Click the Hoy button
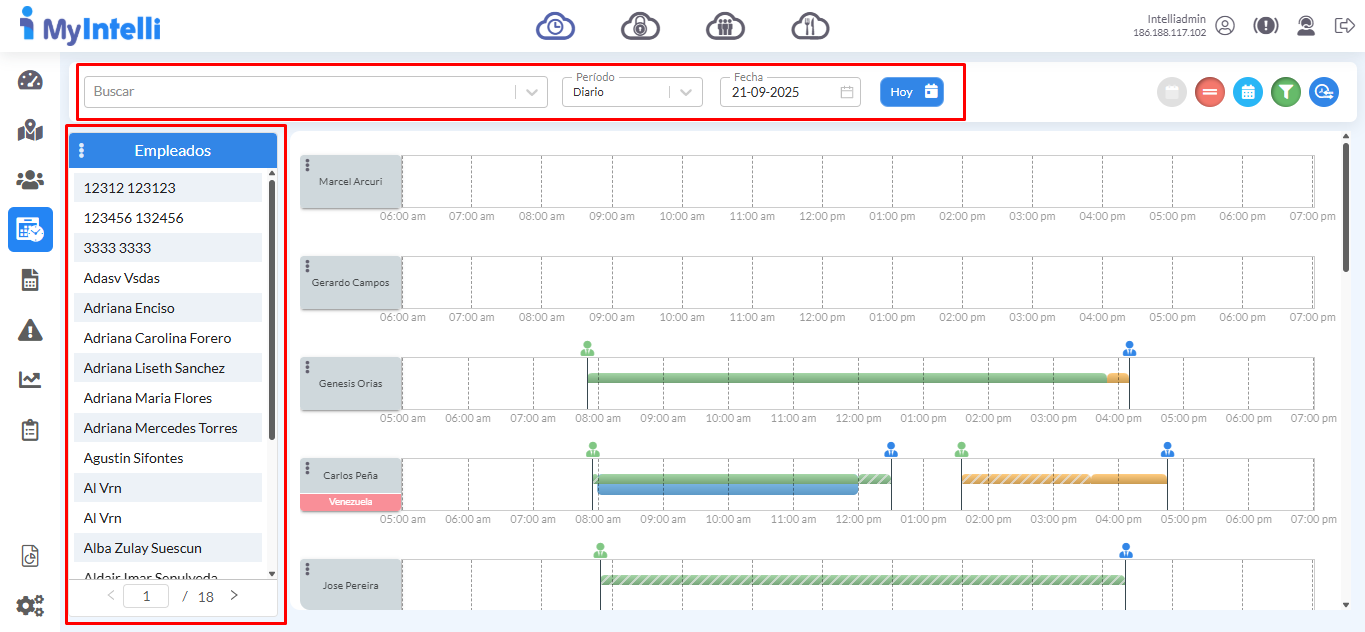Image resolution: width=1365 pixels, height=632 pixels. point(911,92)
